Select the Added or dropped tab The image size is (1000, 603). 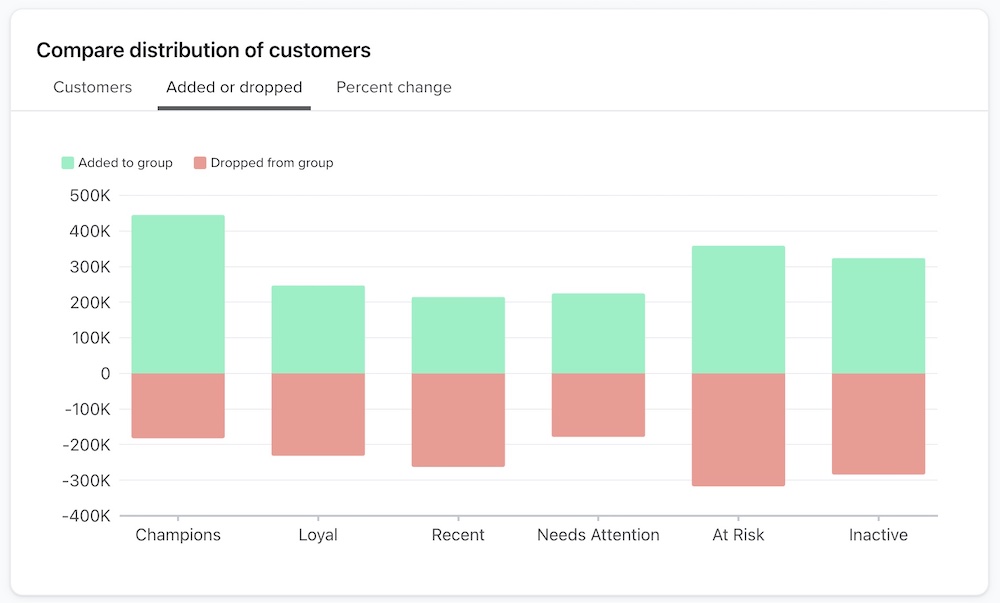233,87
